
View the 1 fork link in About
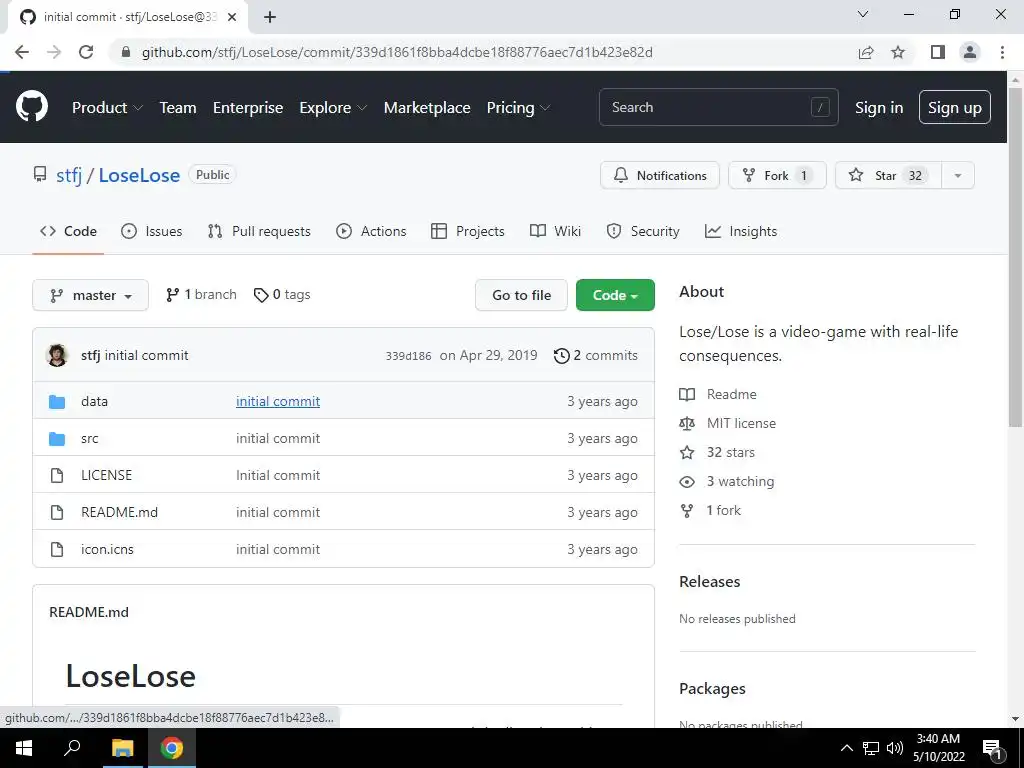coord(711,510)
